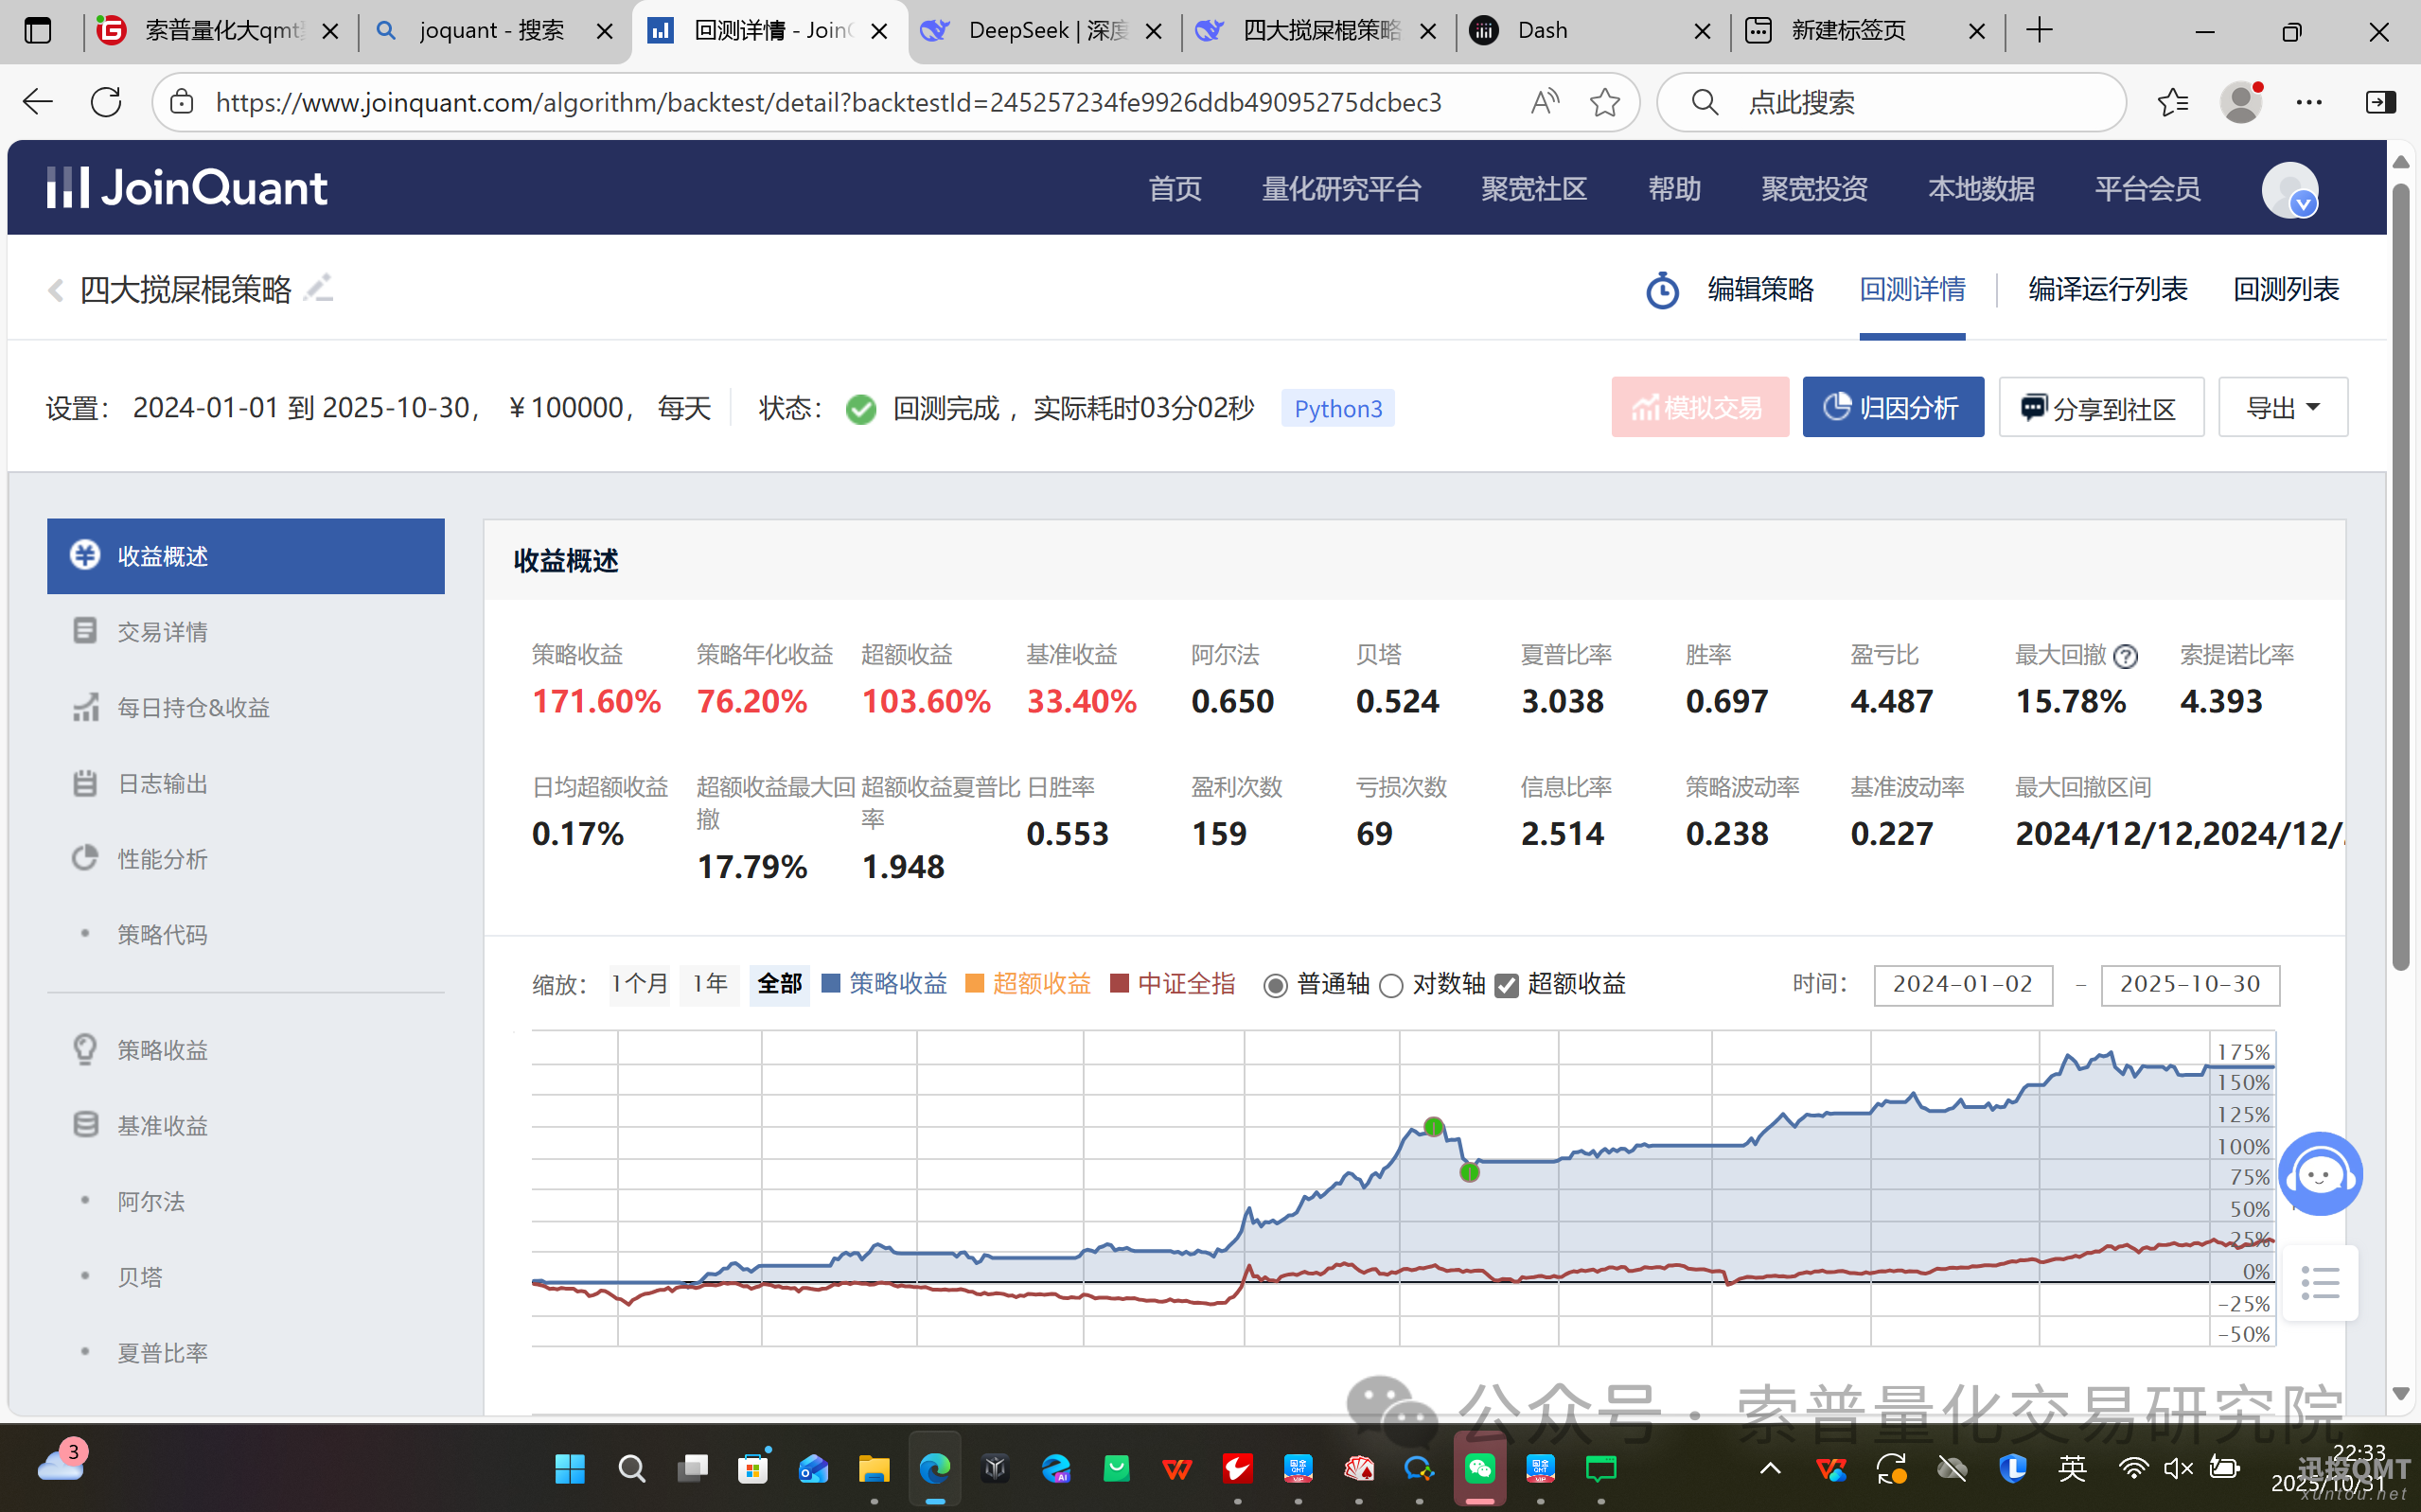Click the stopwatch icon beside 编辑策略
This screenshot has height=1512, width=2421.
1662,291
